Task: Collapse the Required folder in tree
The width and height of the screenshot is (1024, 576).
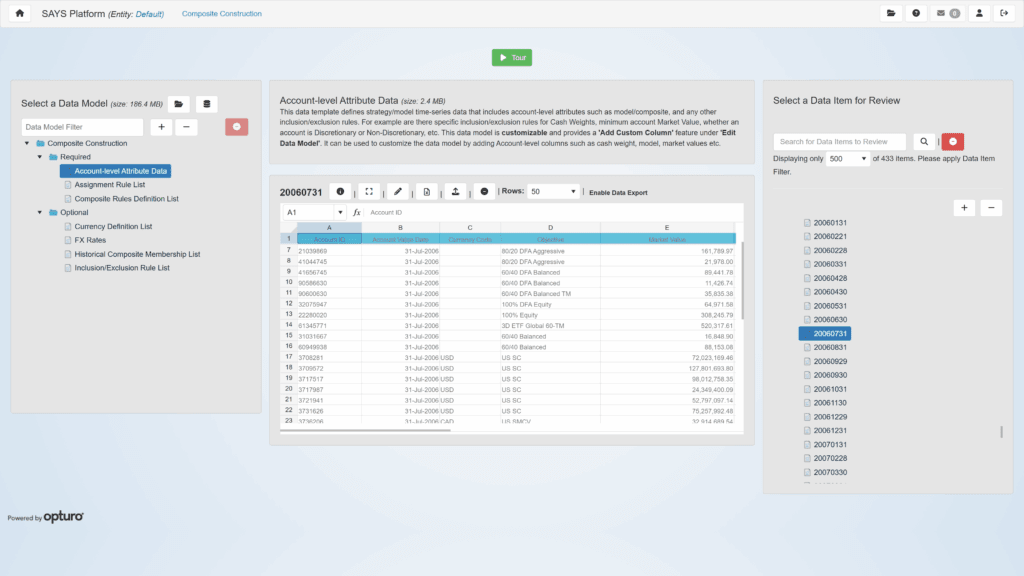Action: tap(40, 157)
